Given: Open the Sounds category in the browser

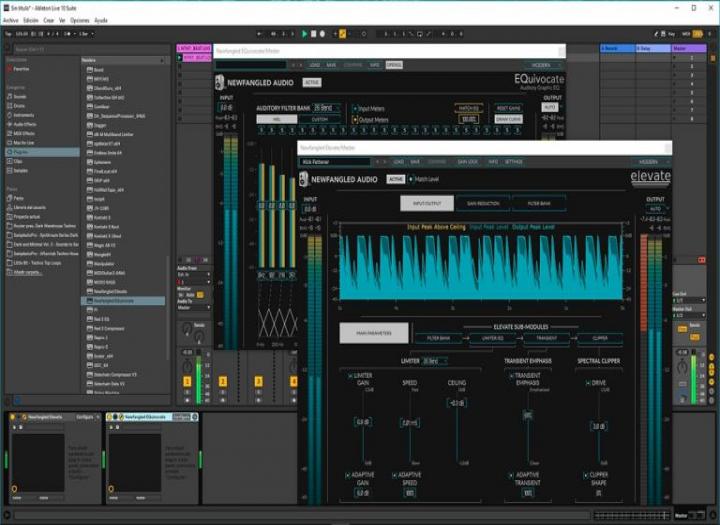Looking at the screenshot, I should point(20,96).
